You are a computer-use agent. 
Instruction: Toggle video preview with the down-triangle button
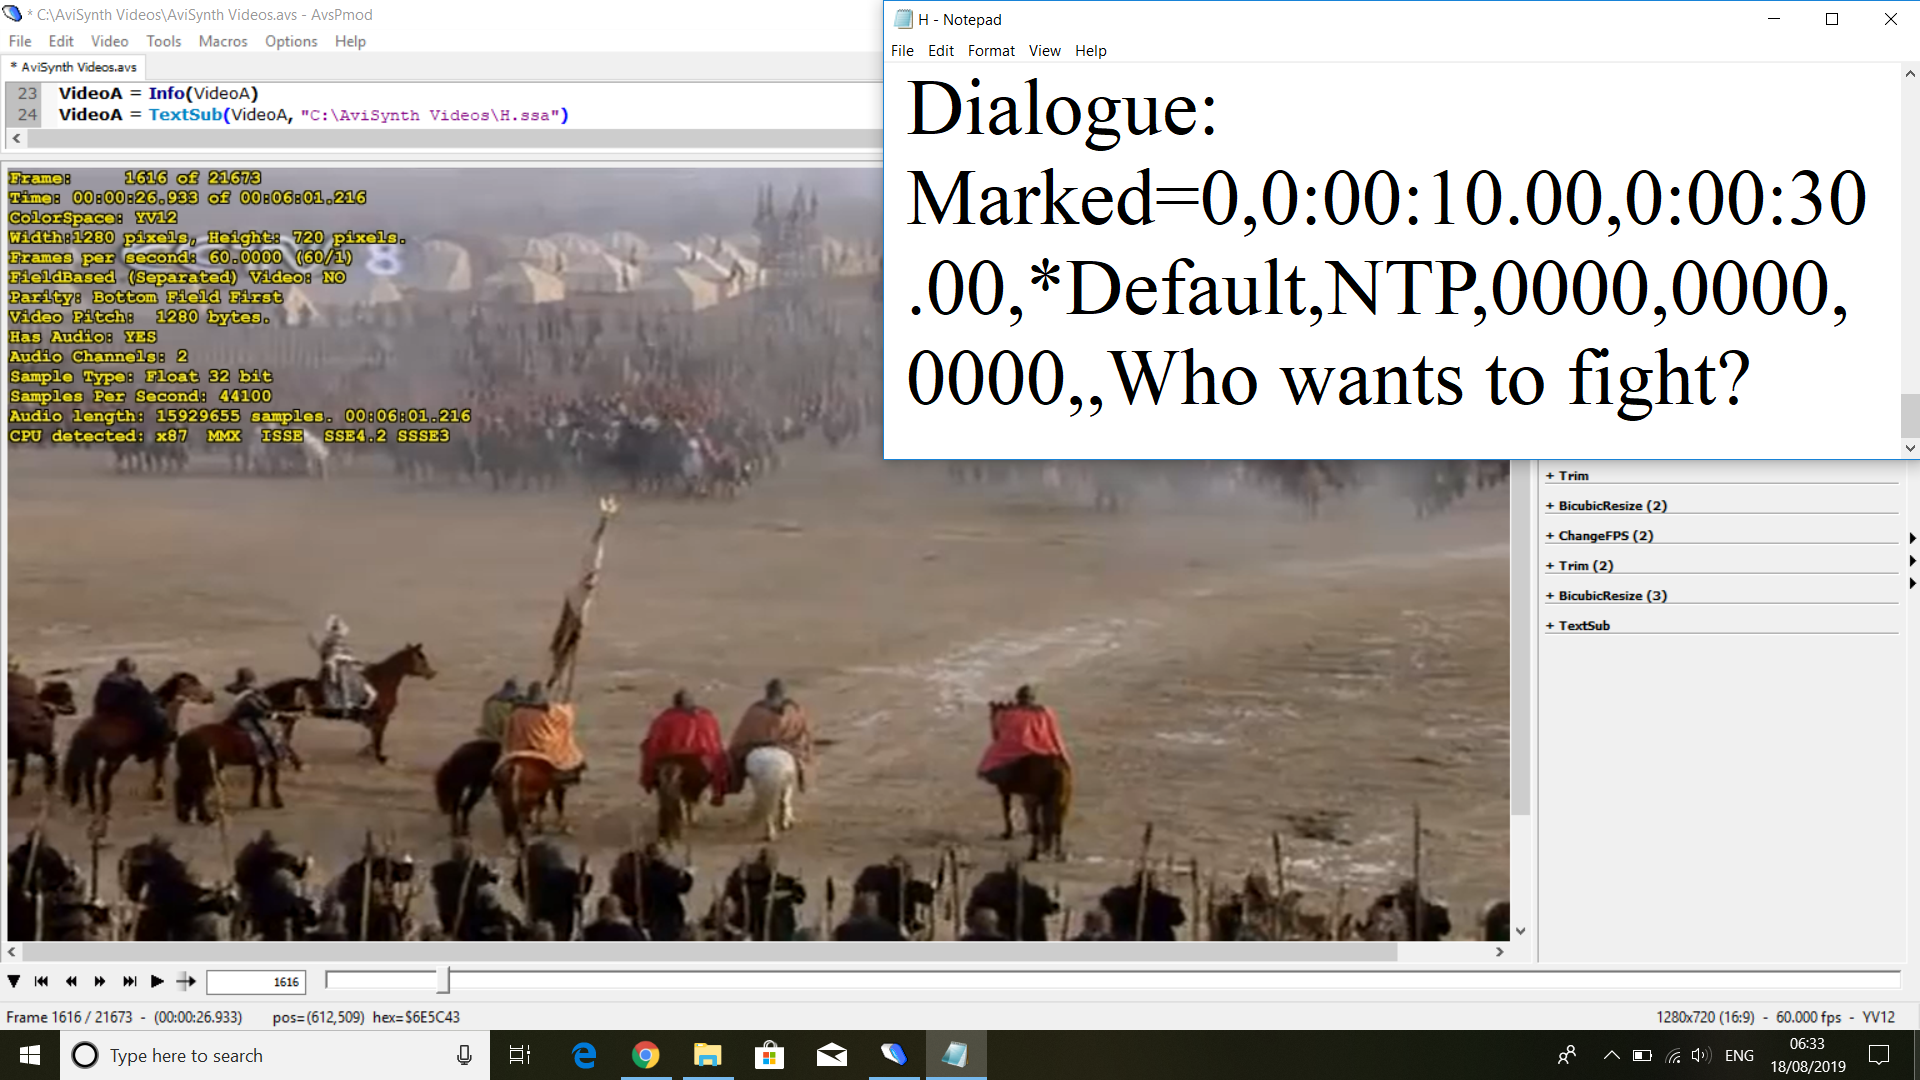coord(14,981)
